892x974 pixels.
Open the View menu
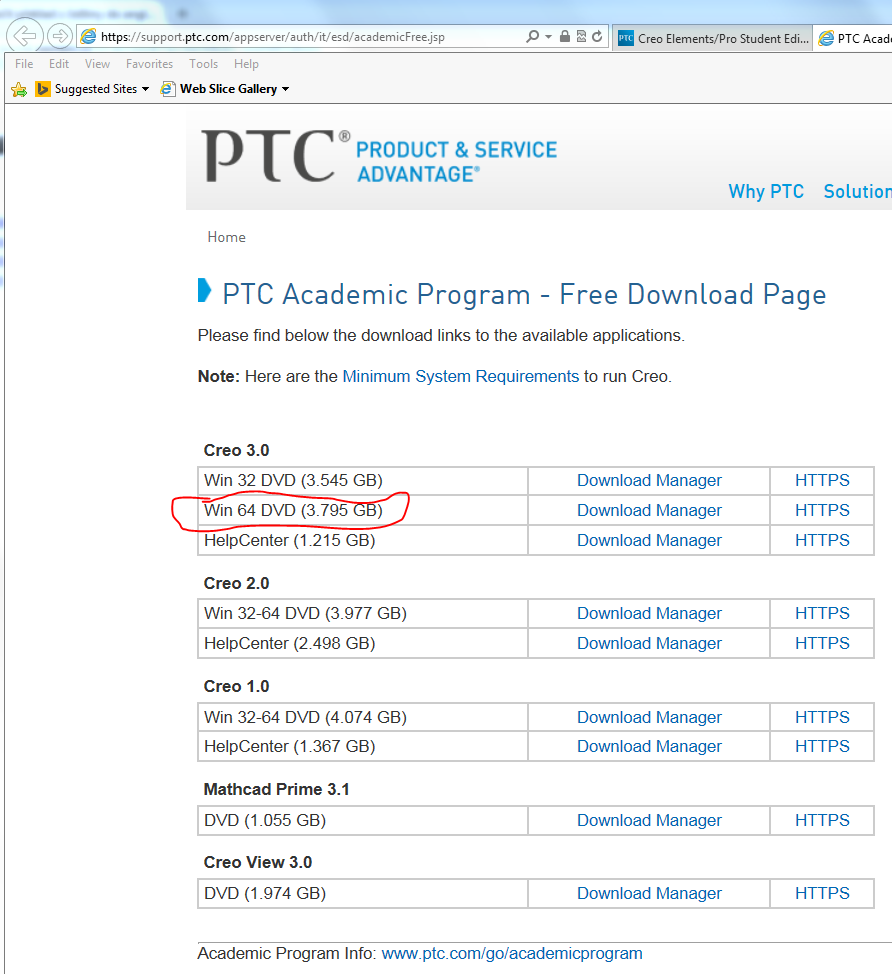coord(98,64)
